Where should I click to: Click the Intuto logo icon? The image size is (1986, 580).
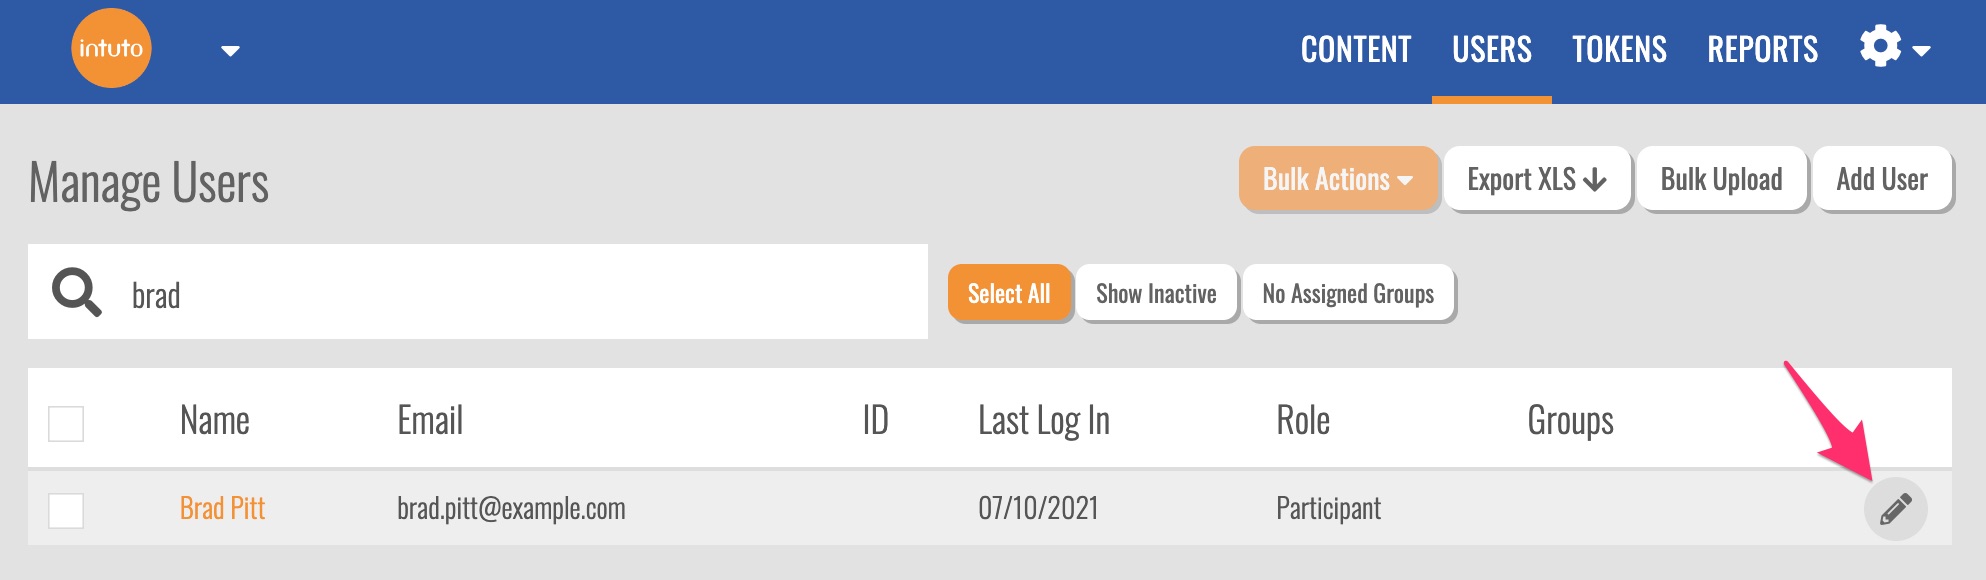click(x=111, y=48)
